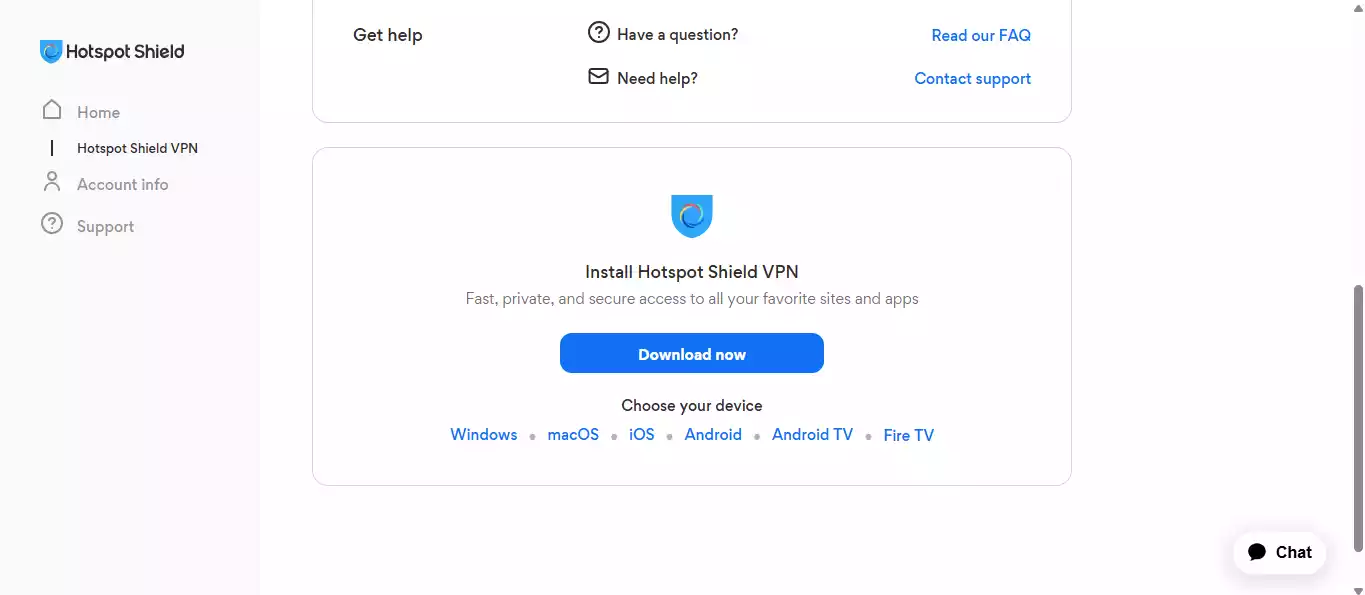Viewport: 1365px width, 595px height.
Task: Click the question mark icon beside Have a question
Action: (x=598, y=33)
